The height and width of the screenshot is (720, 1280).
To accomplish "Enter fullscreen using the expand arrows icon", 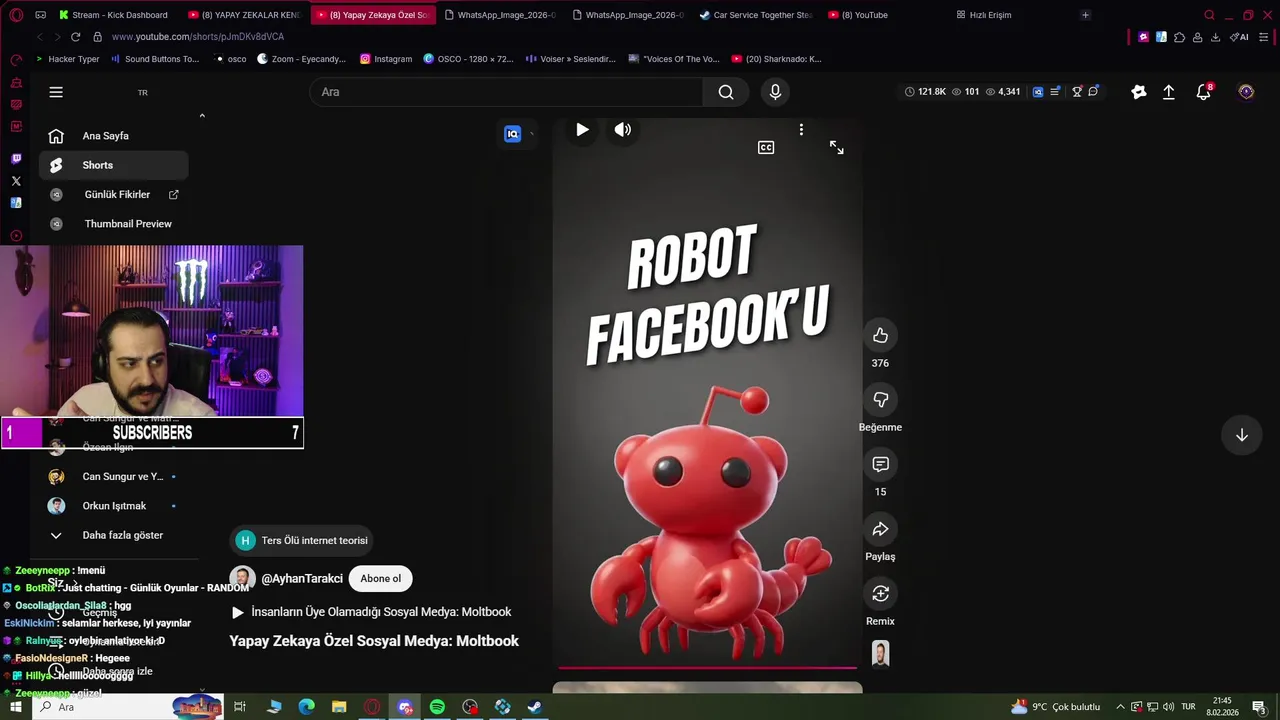I will pos(837,147).
